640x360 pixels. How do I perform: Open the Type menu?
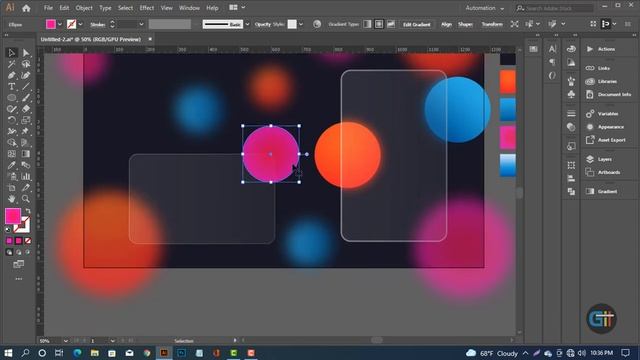[x=105, y=8]
